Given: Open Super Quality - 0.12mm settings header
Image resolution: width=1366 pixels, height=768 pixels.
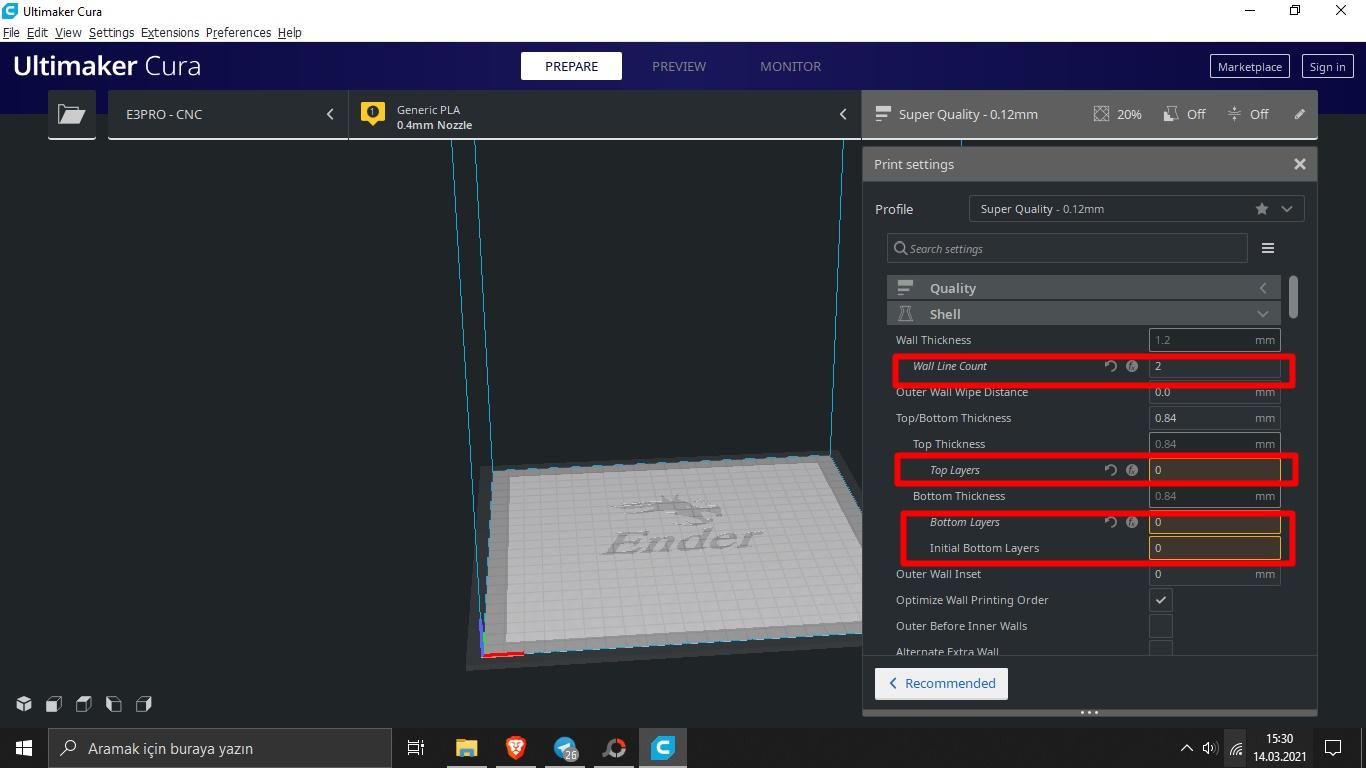Looking at the screenshot, I should pos(1089,114).
